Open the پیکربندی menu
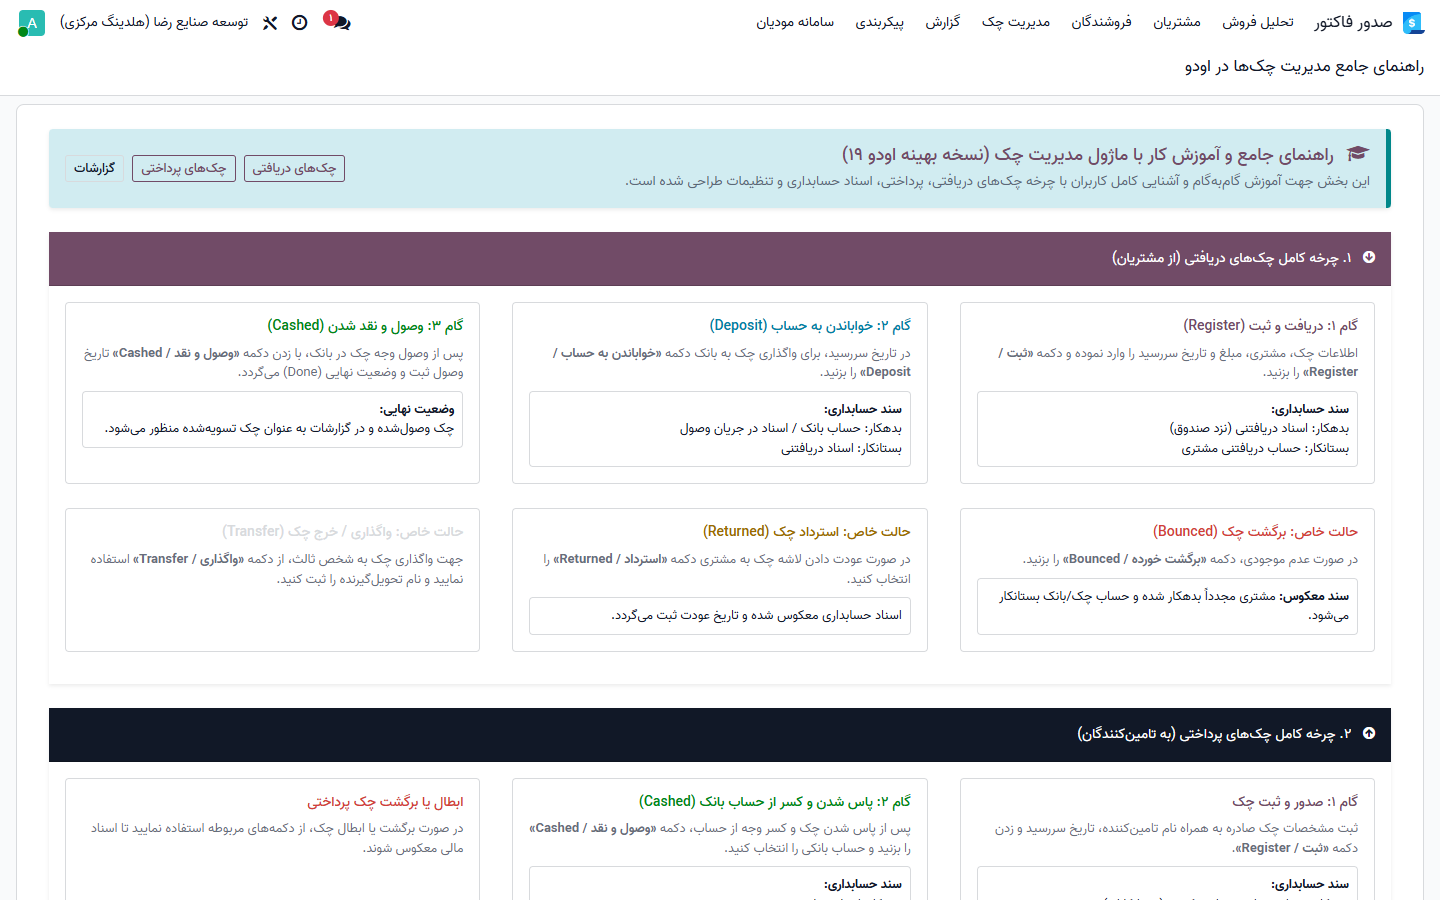The width and height of the screenshot is (1440, 900). pos(880,22)
